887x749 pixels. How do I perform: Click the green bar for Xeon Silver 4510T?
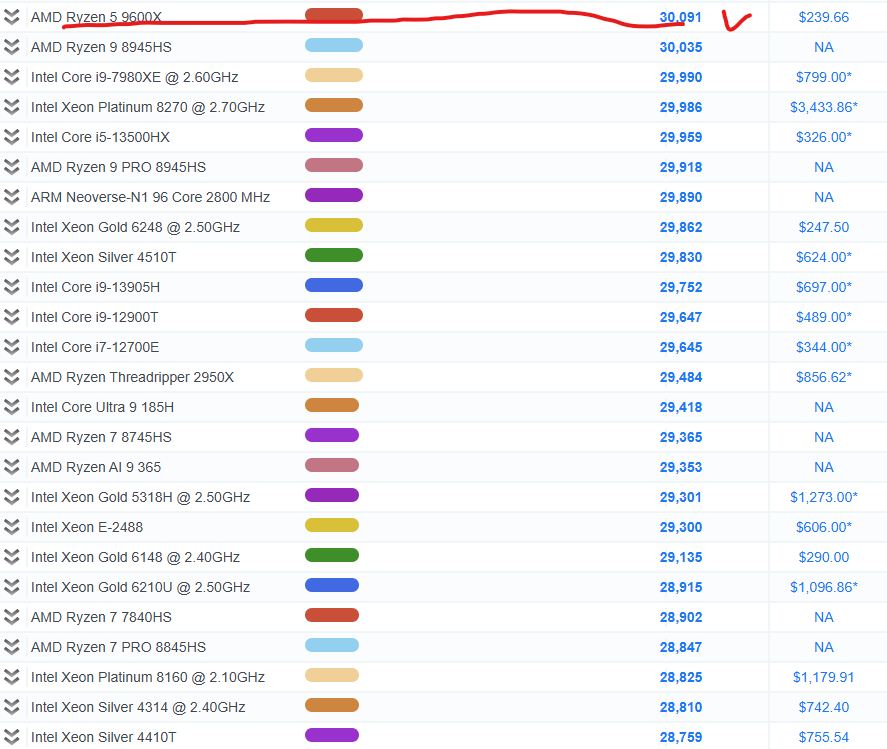click(x=334, y=255)
